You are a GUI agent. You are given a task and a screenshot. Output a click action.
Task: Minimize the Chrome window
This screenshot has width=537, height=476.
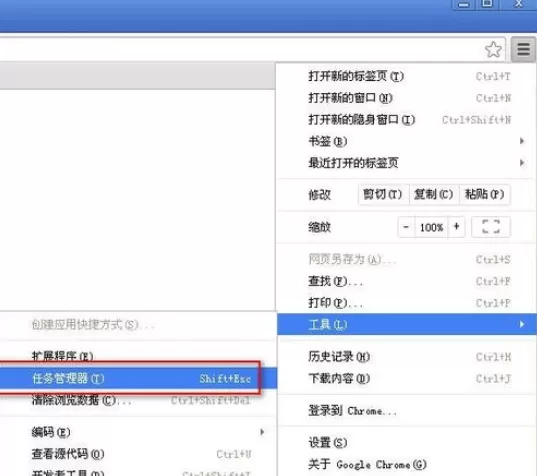[464, 4]
